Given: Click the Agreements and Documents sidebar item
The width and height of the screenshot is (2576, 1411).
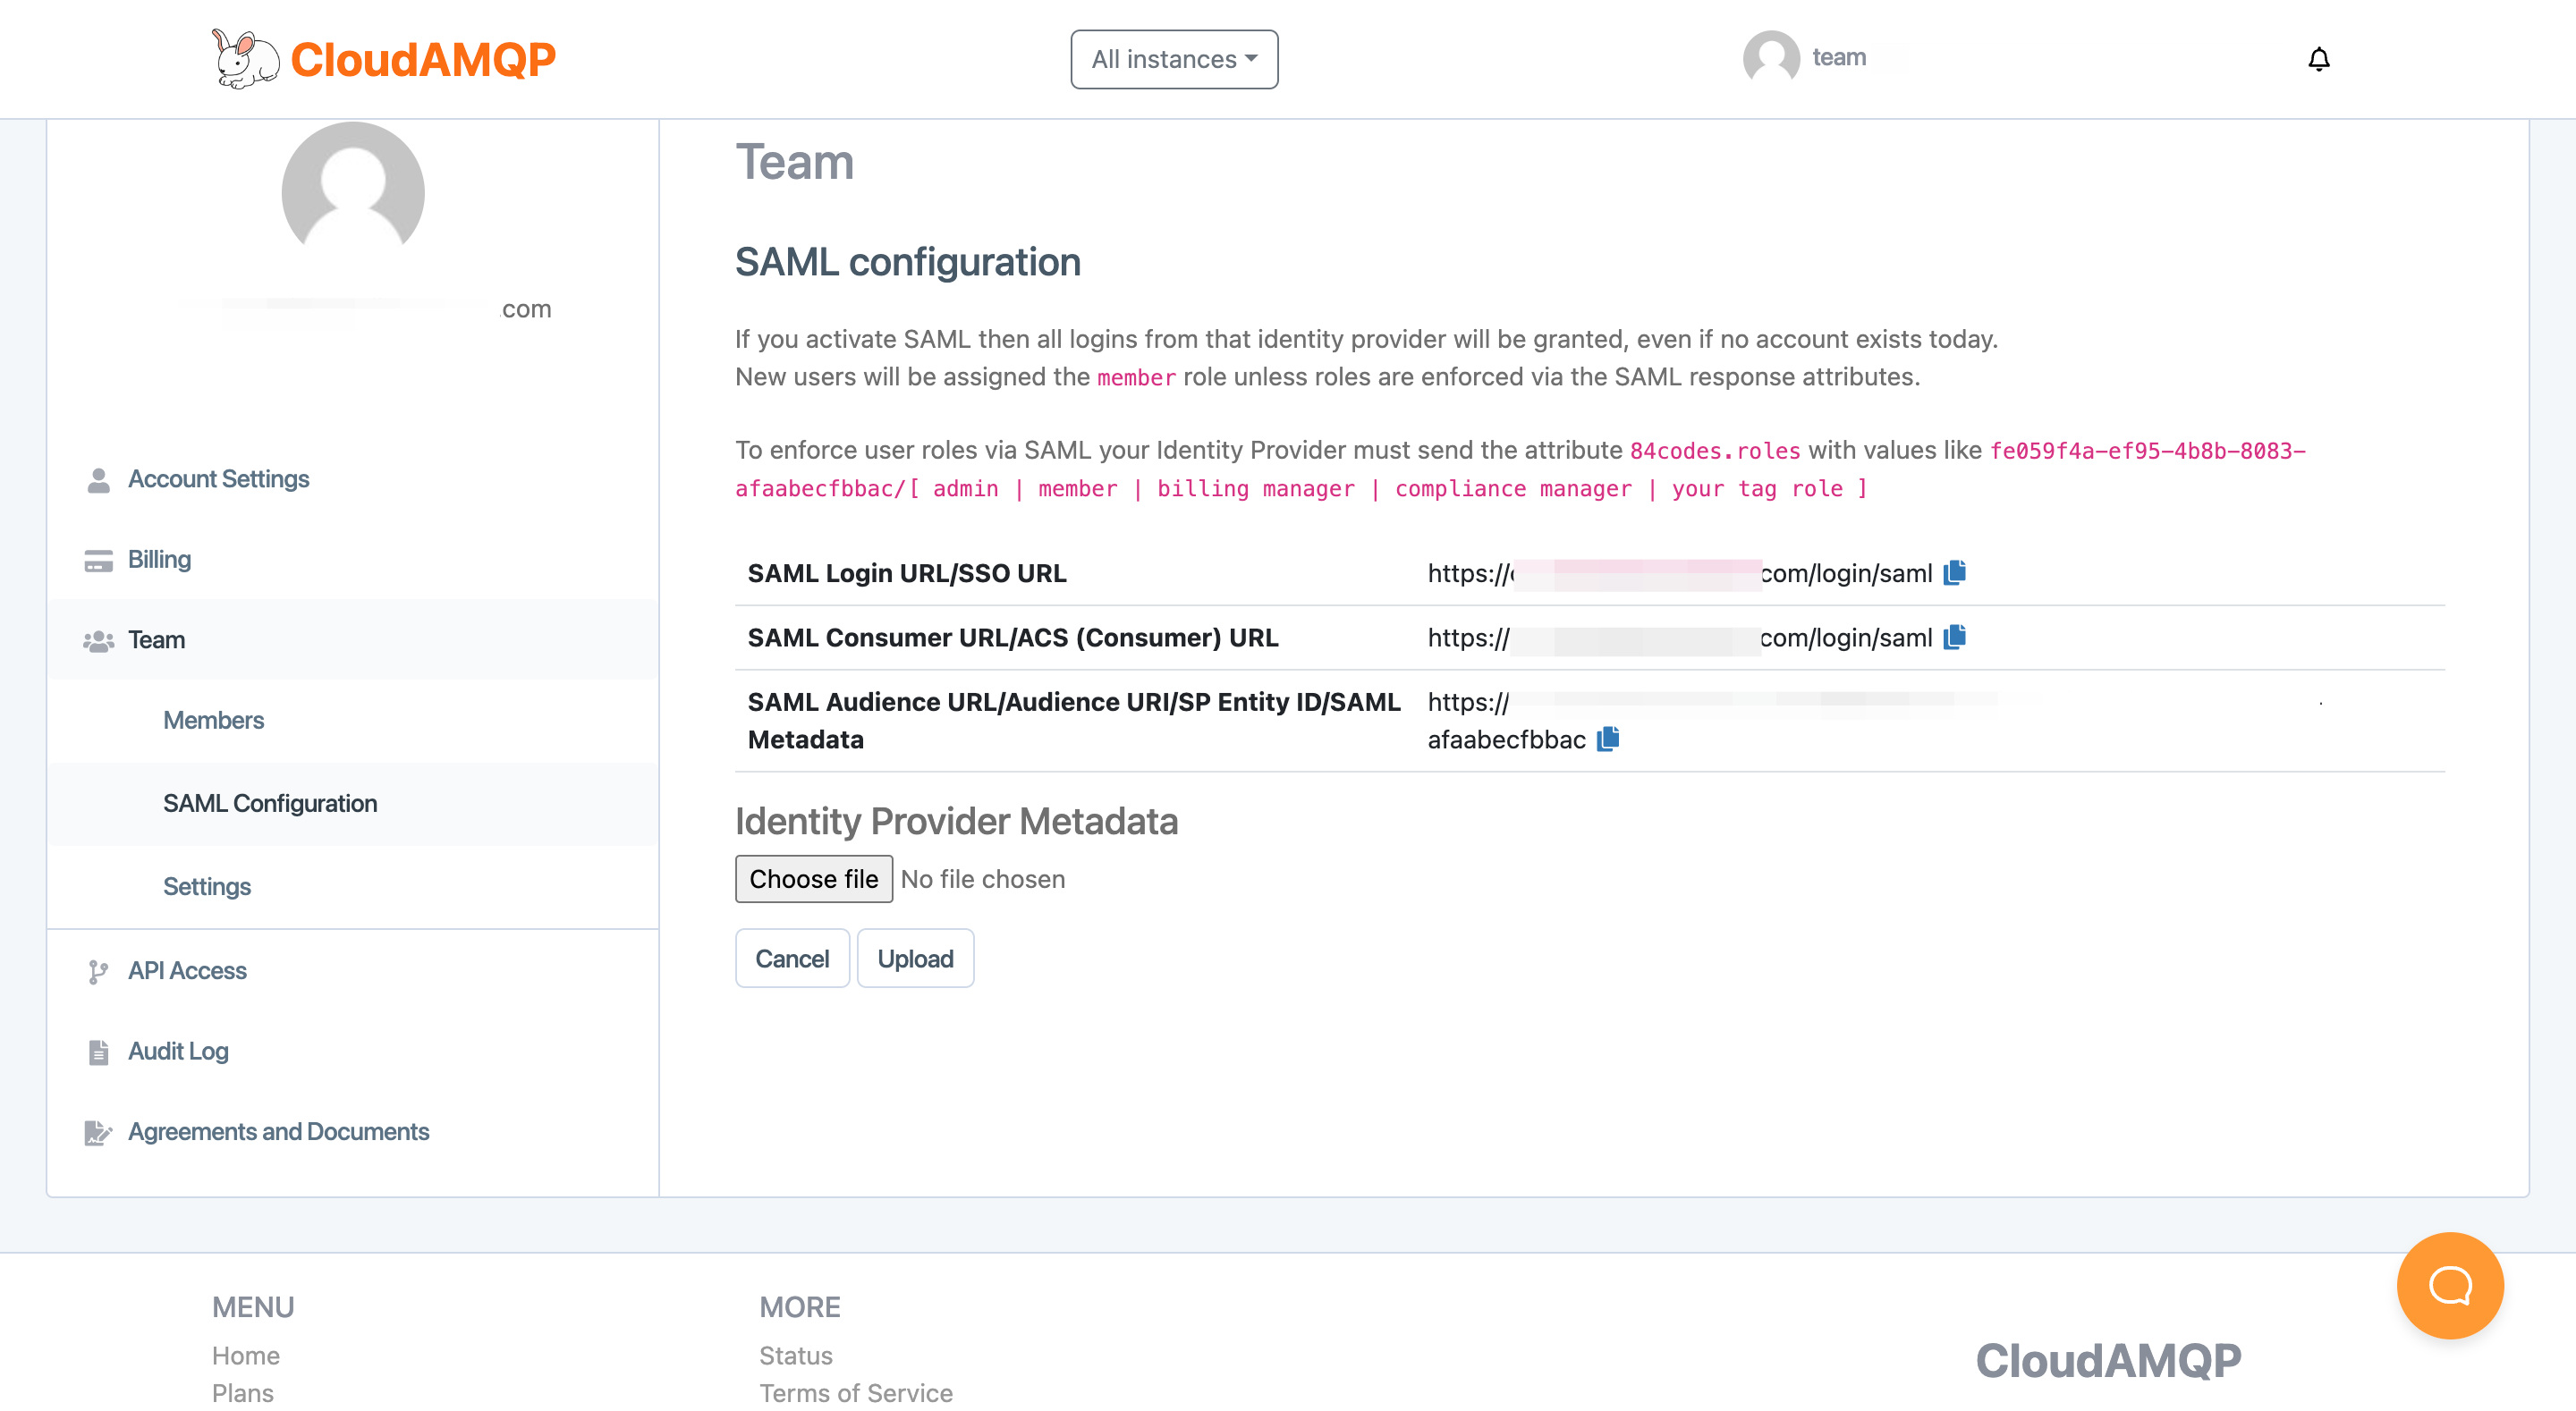Looking at the screenshot, I should [x=280, y=1131].
